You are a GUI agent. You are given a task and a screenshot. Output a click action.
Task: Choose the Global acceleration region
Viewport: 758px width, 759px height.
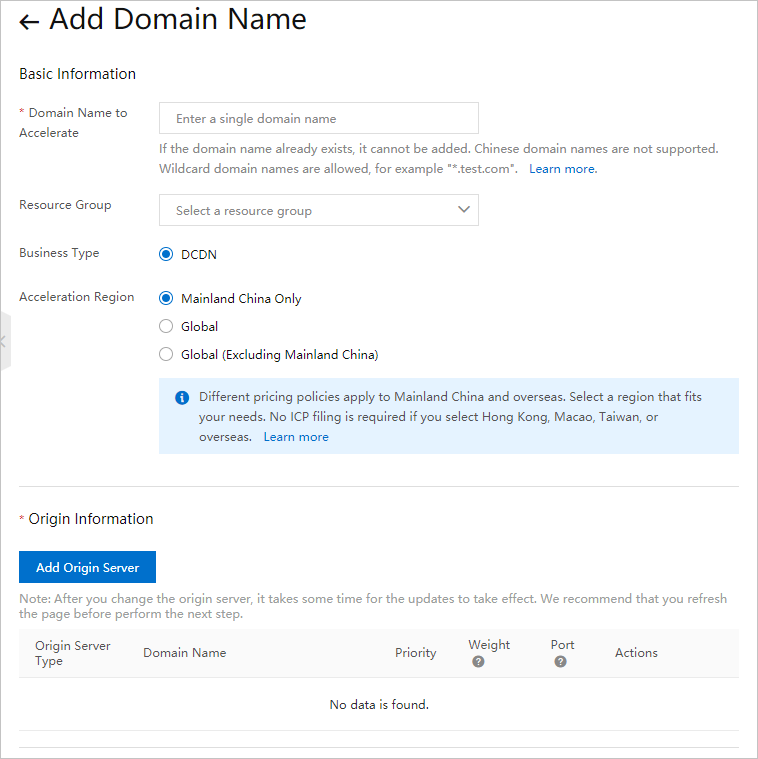coord(166,326)
